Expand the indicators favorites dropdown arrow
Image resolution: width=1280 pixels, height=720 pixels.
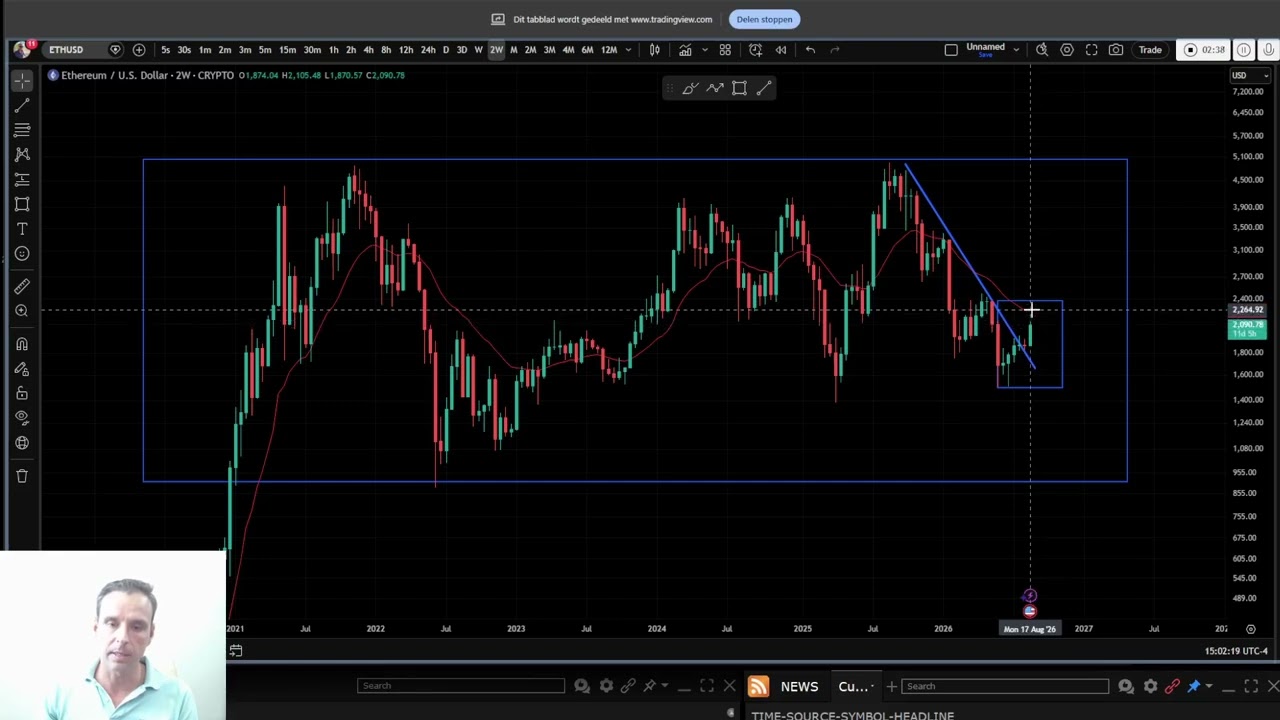point(704,50)
